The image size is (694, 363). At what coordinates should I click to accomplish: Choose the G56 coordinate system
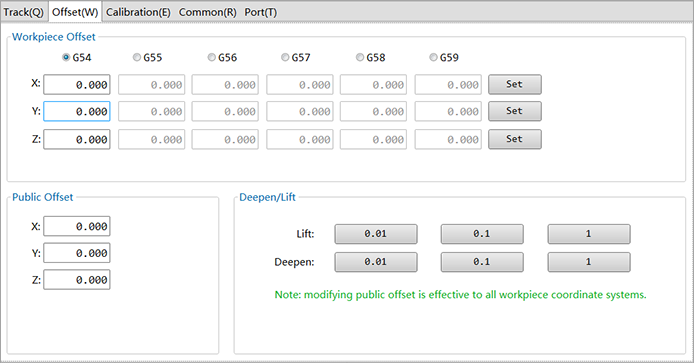point(222,58)
